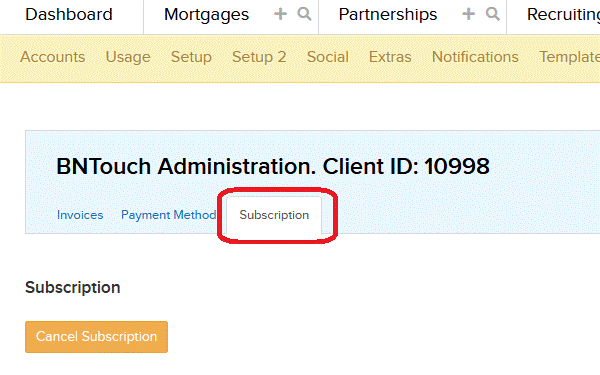Select Accounts in the yellow submenu
This screenshot has width=600, height=375.
pyautogui.click(x=53, y=57)
